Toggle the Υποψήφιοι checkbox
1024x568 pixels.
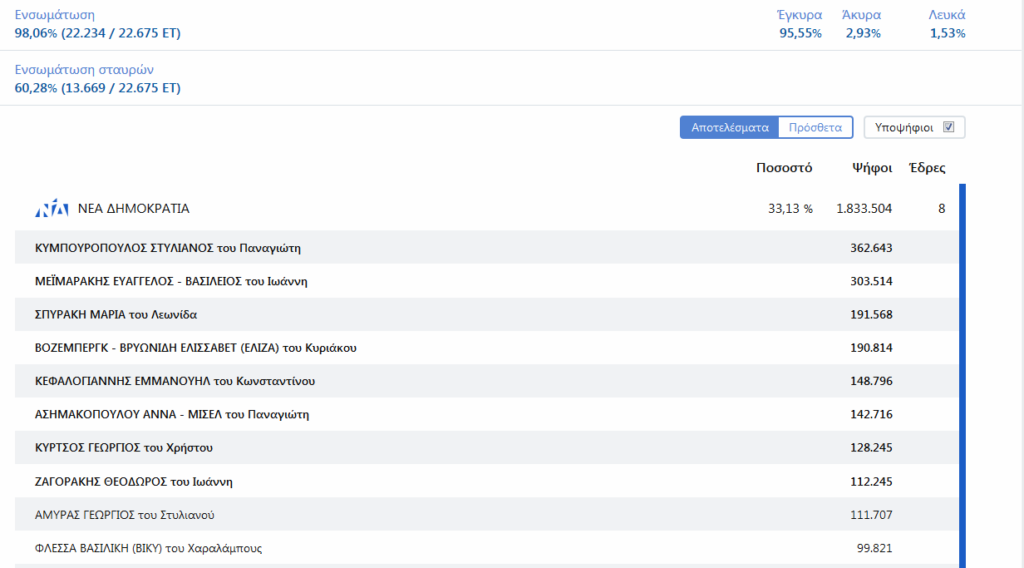click(x=949, y=127)
